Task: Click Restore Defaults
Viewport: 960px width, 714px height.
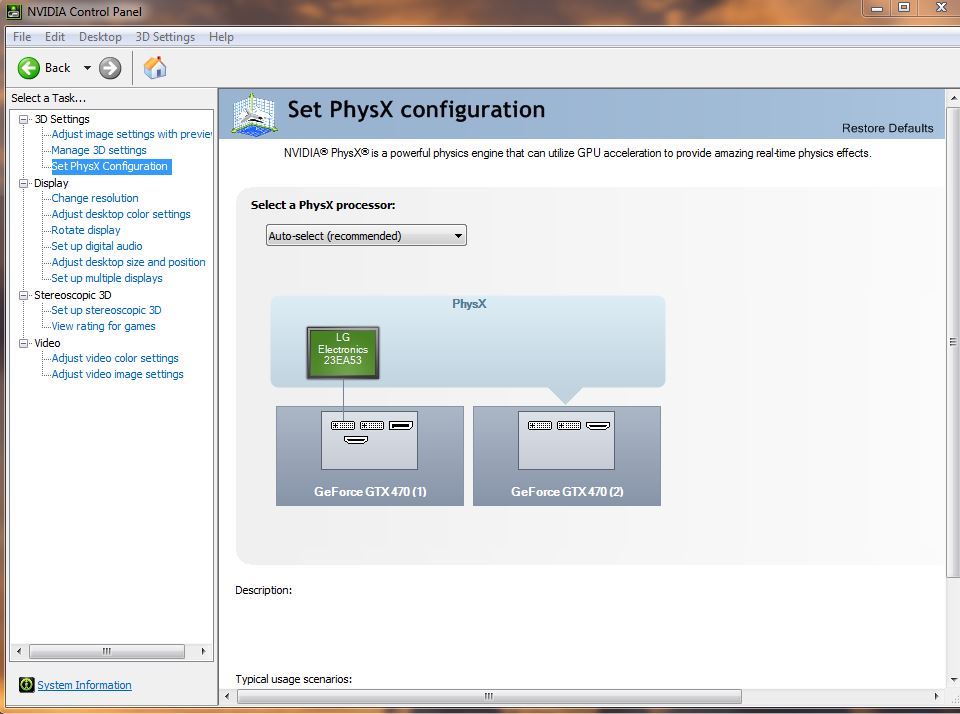Action: click(x=887, y=128)
